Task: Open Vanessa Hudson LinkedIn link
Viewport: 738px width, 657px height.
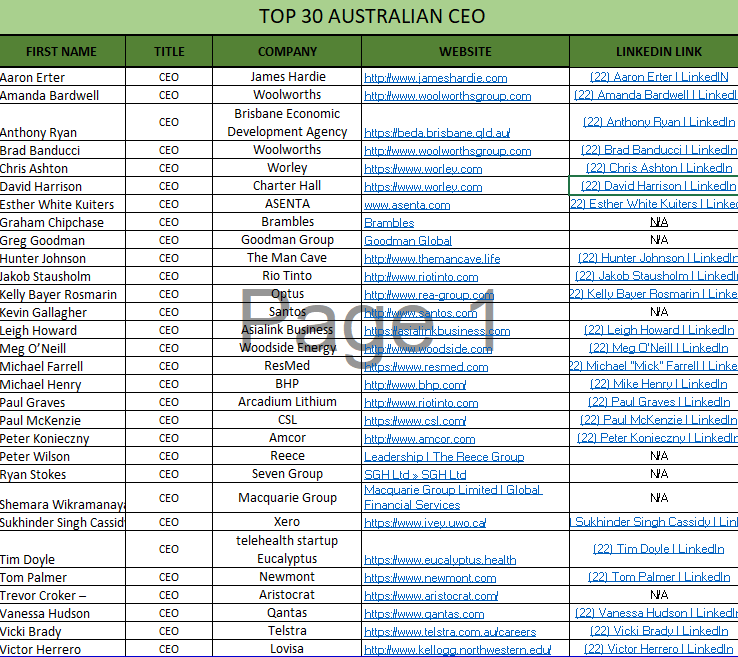Action: point(656,613)
